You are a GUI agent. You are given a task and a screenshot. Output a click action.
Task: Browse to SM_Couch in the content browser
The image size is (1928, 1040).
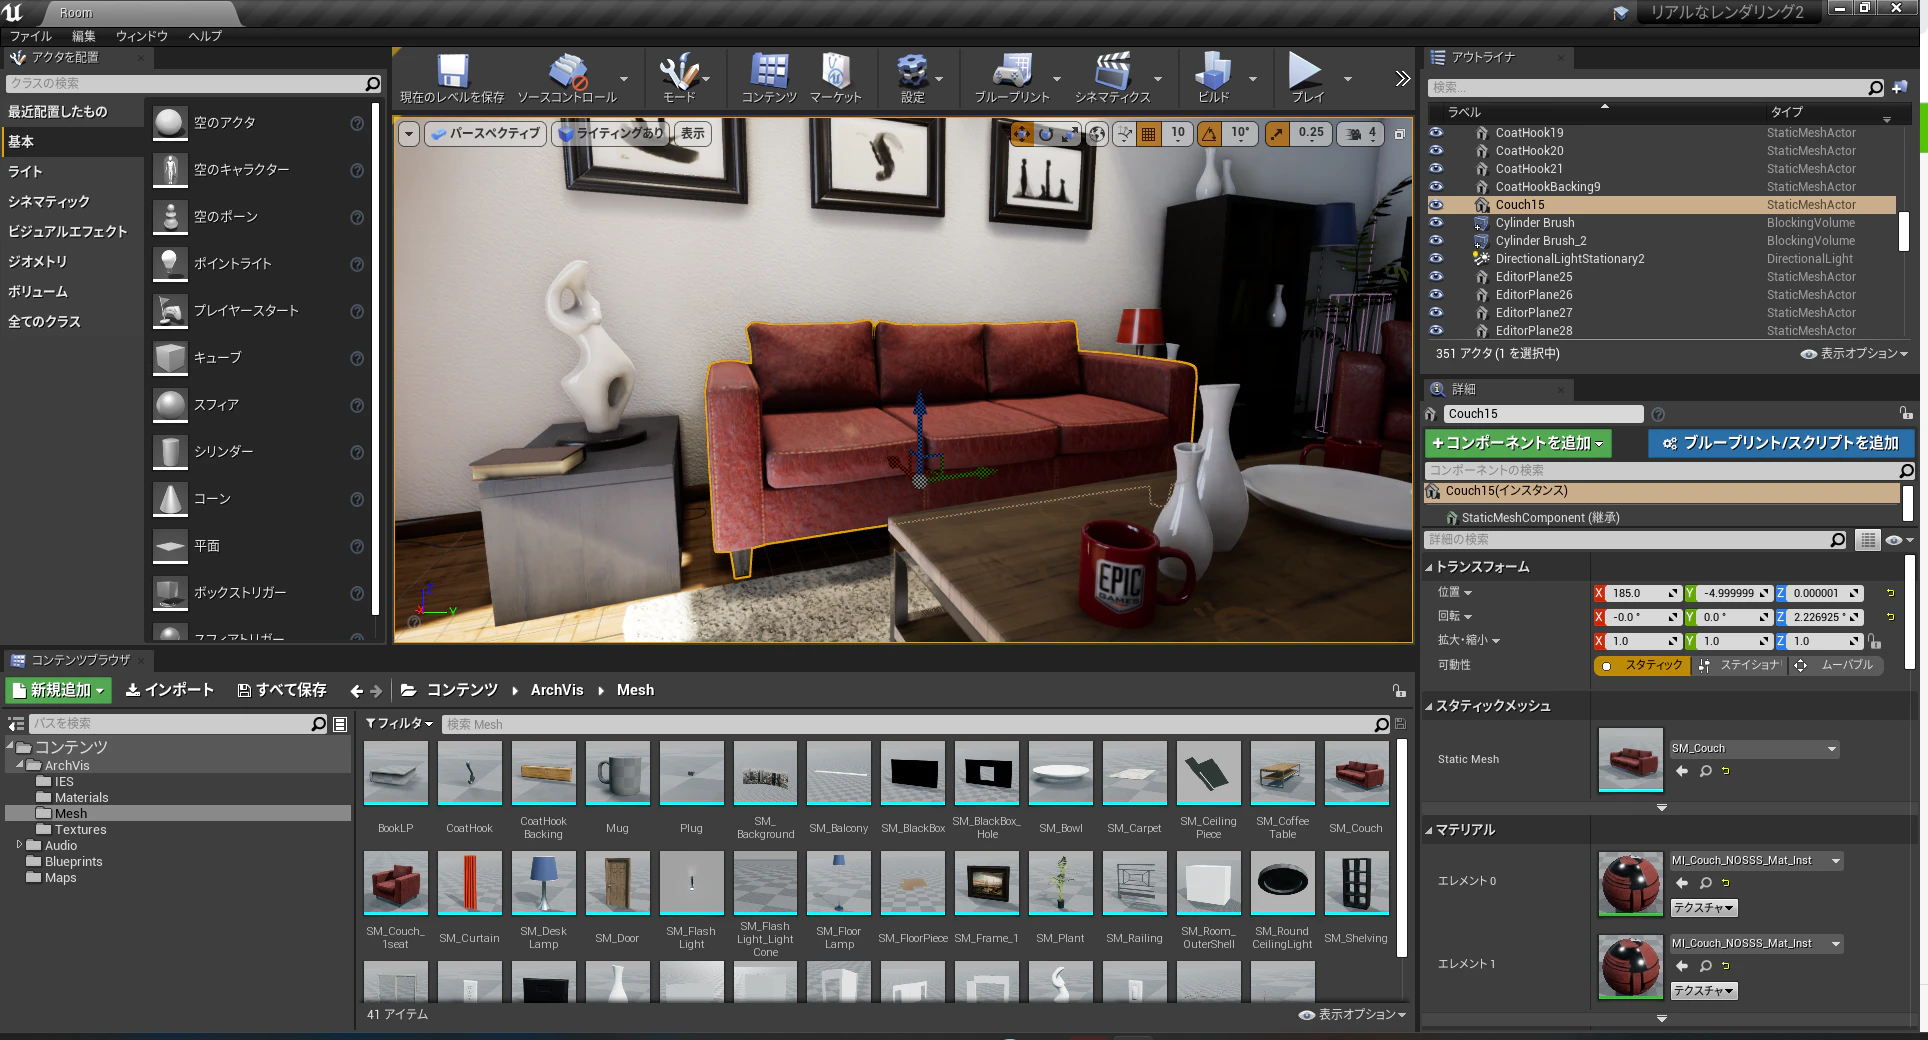tap(1706, 771)
